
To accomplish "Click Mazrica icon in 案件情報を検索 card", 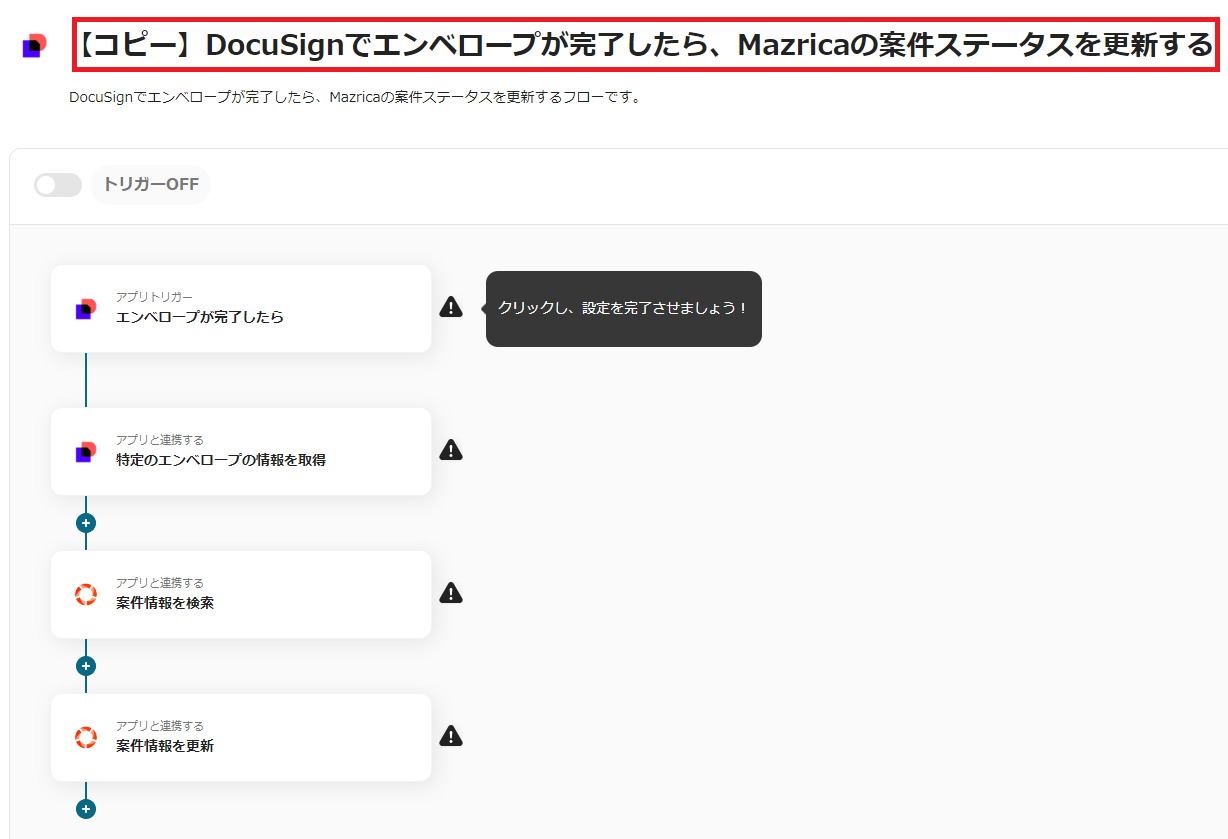I will pyautogui.click(x=86, y=595).
